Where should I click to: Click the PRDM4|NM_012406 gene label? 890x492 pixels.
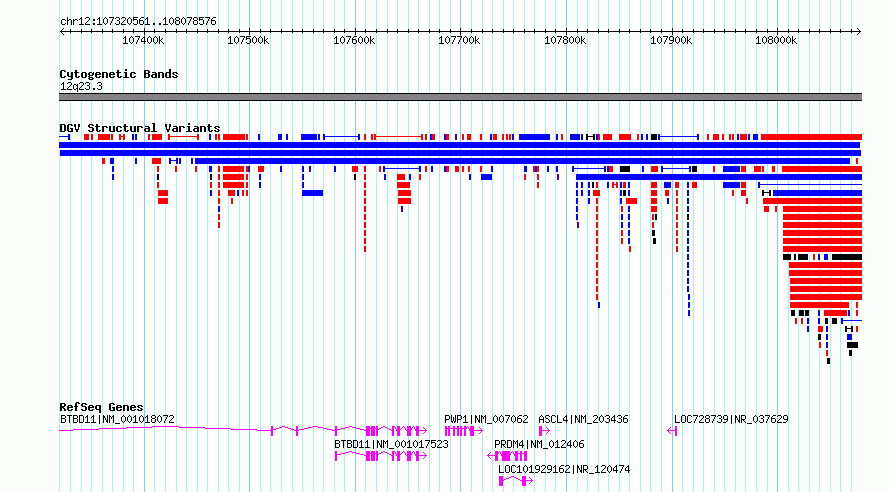pos(539,444)
